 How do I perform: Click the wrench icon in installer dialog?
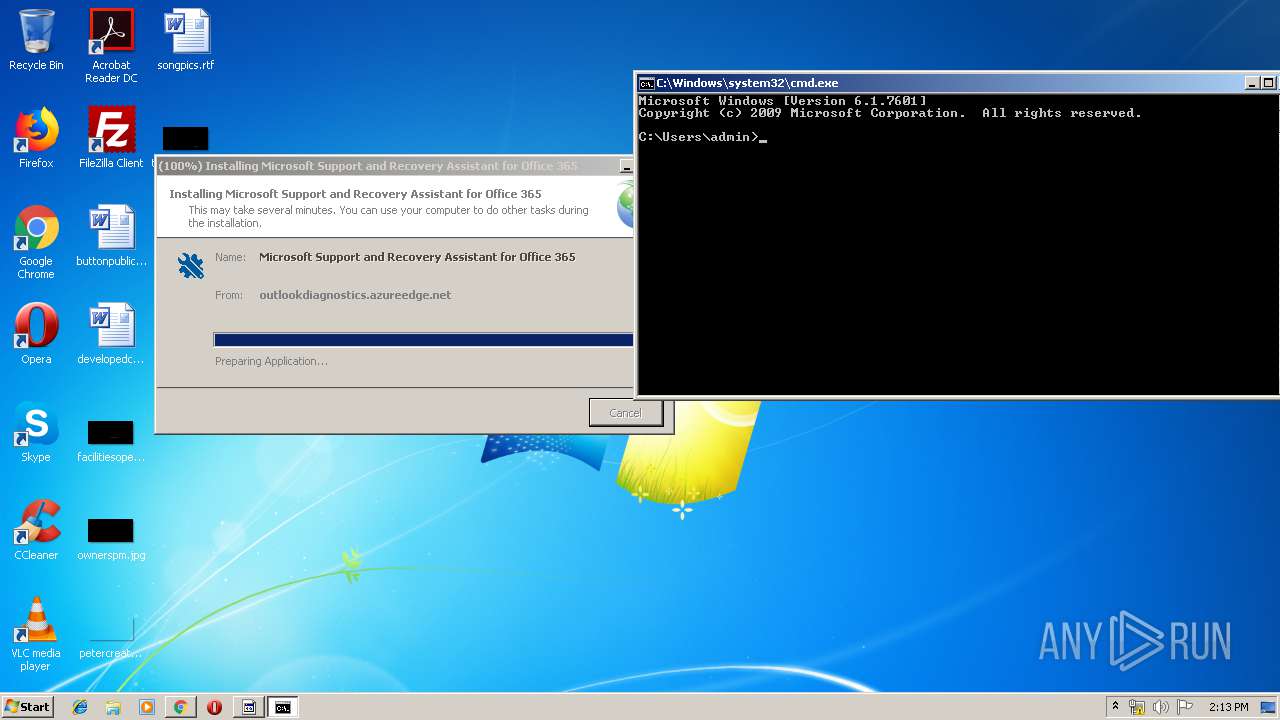click(x=190, y=265)
